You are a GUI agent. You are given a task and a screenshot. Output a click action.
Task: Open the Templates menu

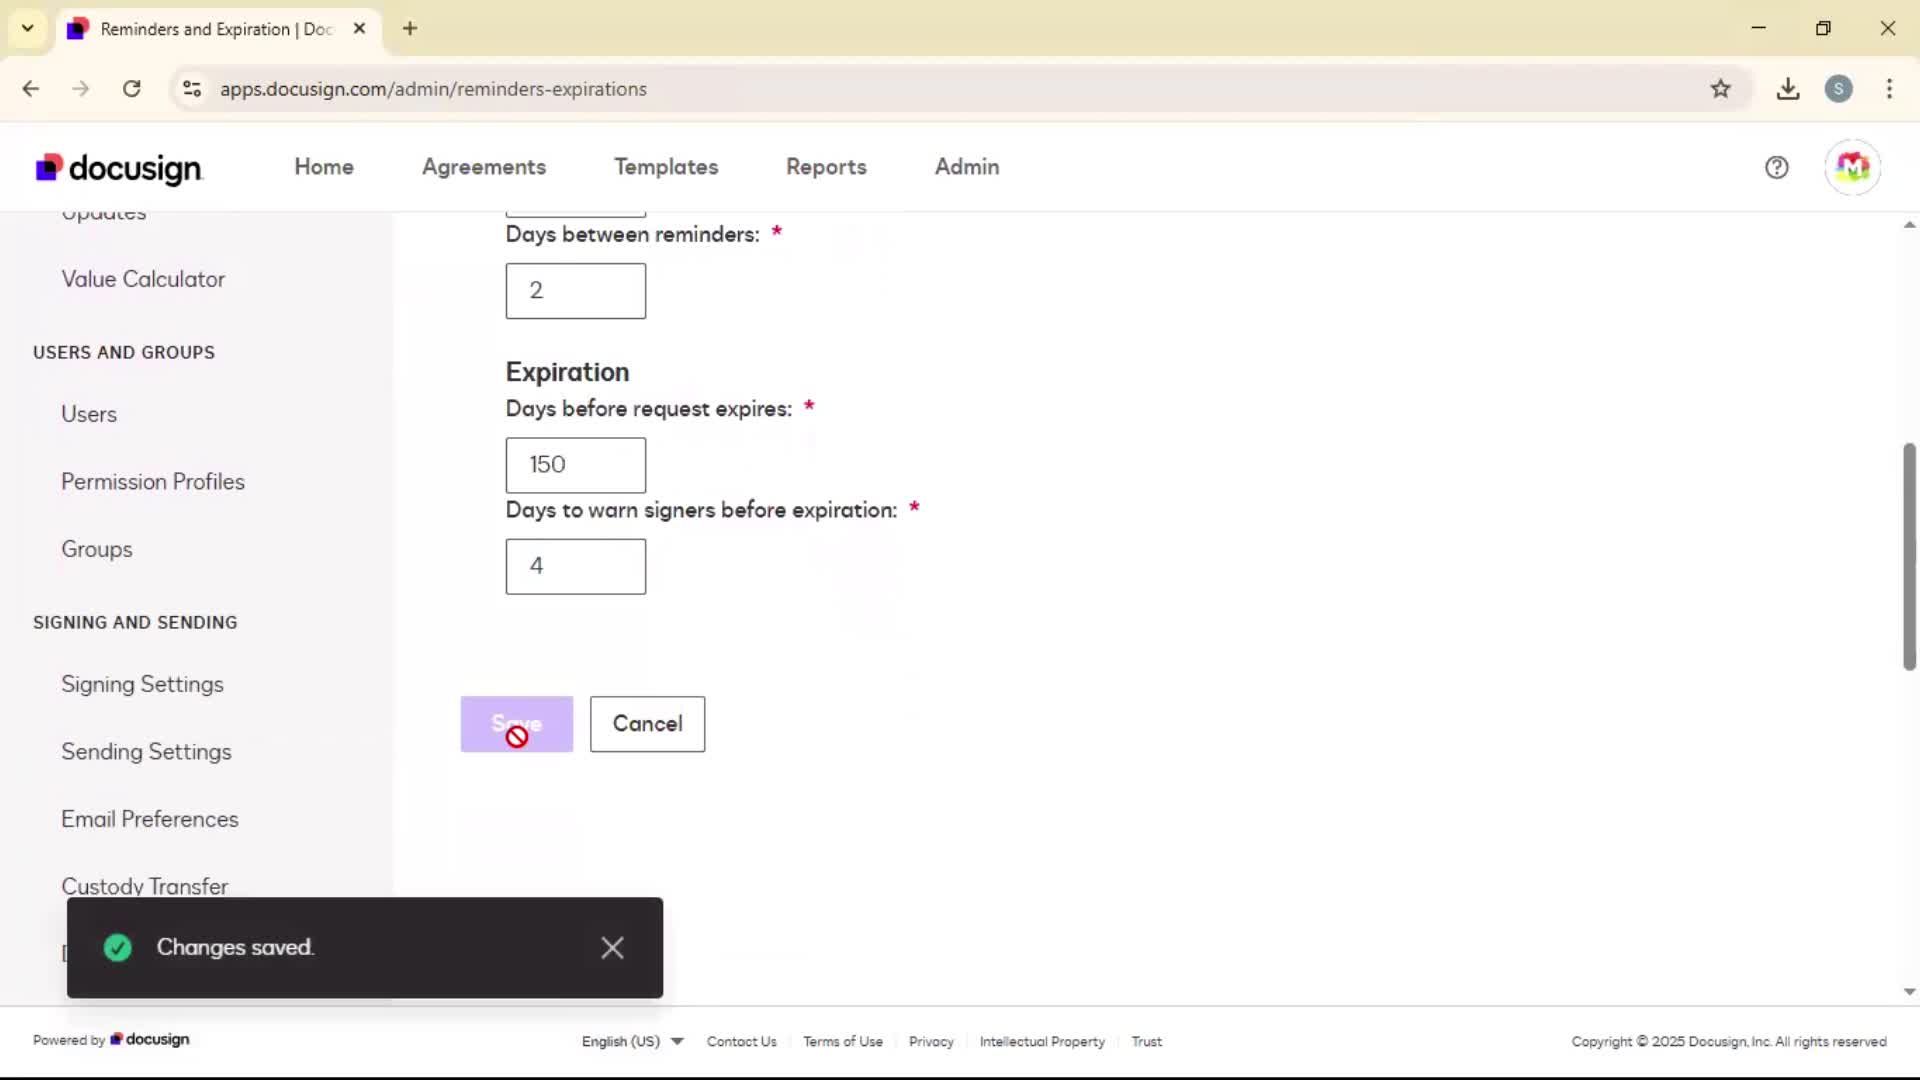pyautogui.click(x=666, y=167)
